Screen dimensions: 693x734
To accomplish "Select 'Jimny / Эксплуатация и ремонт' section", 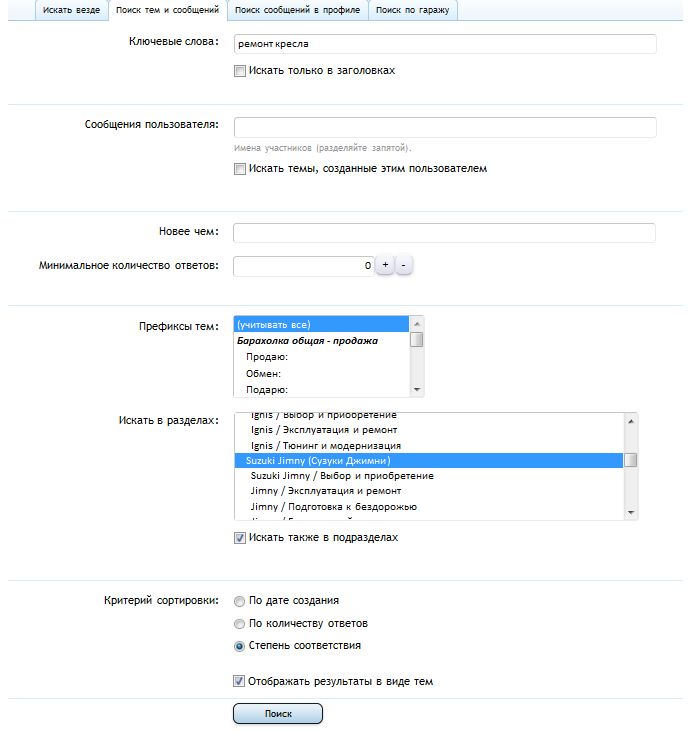I will pos(326,491).
